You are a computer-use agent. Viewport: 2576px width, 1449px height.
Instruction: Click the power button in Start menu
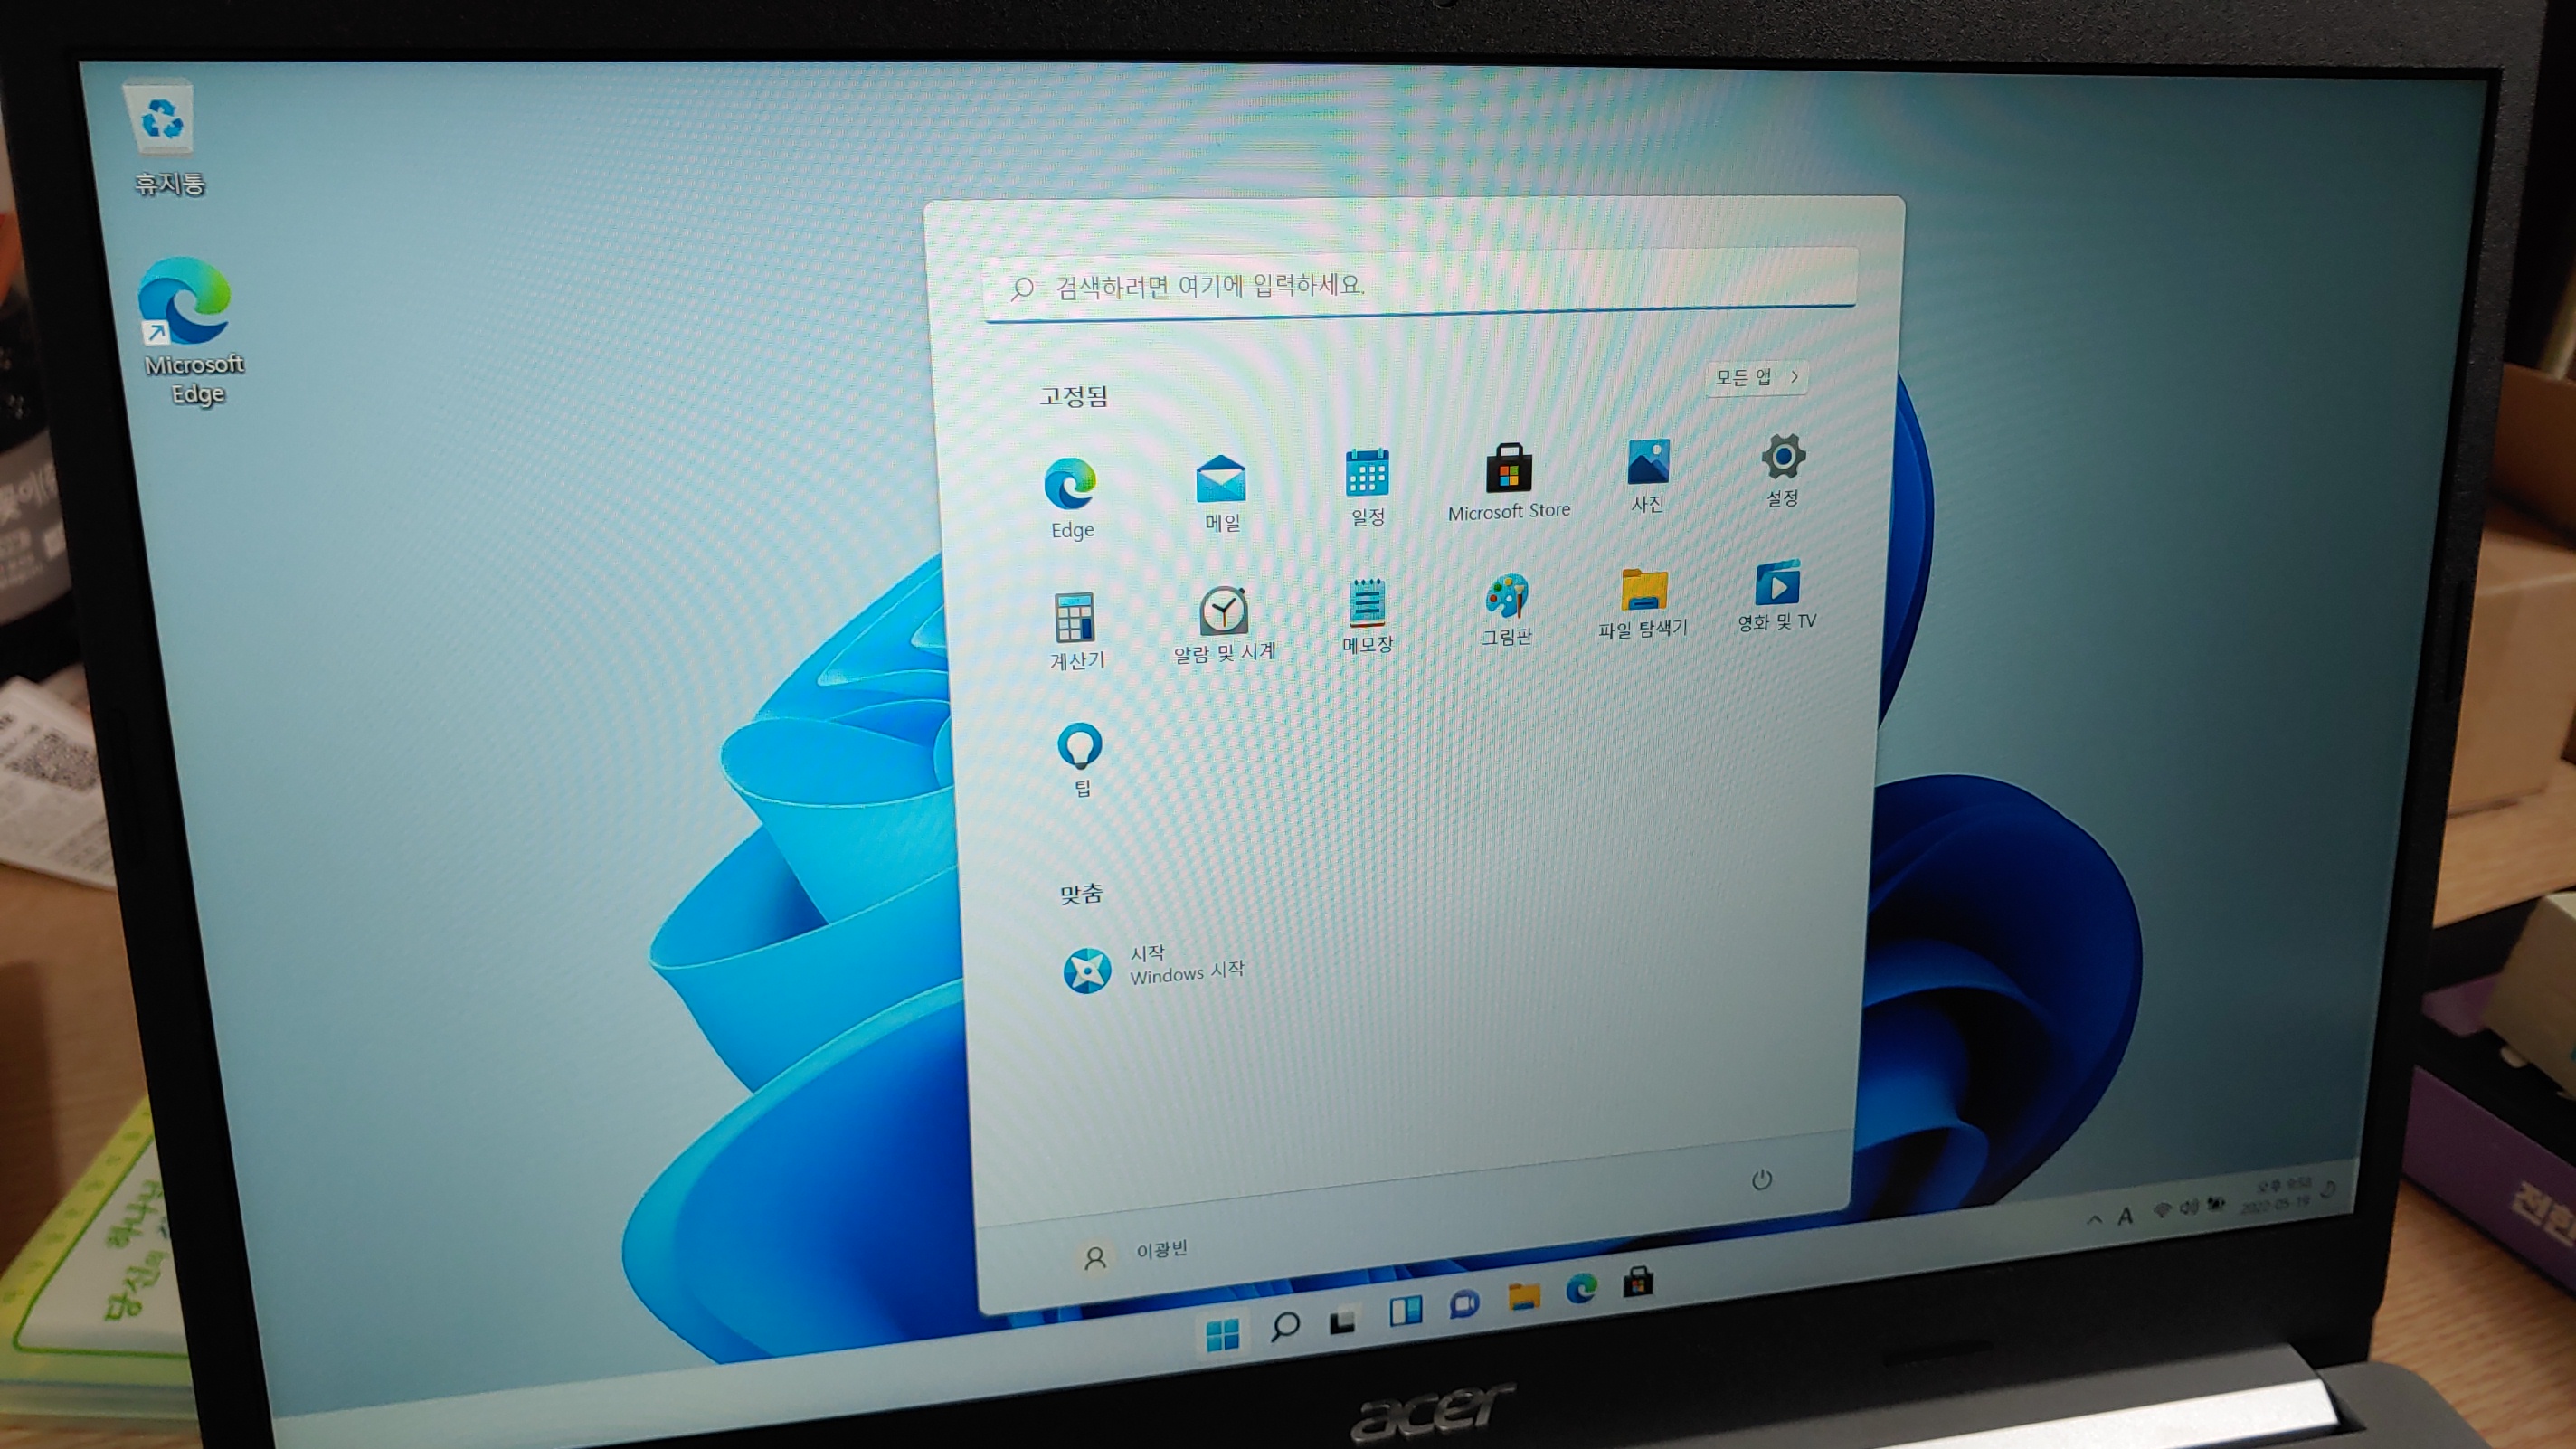click(1761, 1180)
